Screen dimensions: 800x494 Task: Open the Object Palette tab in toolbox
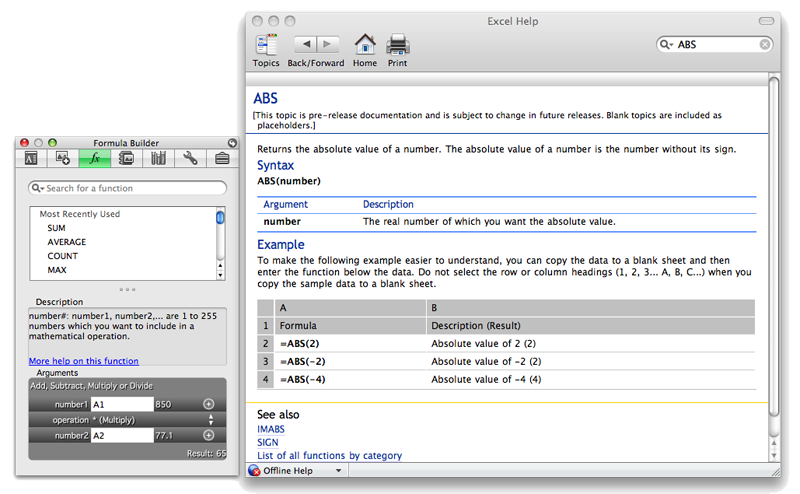(63, 158)
